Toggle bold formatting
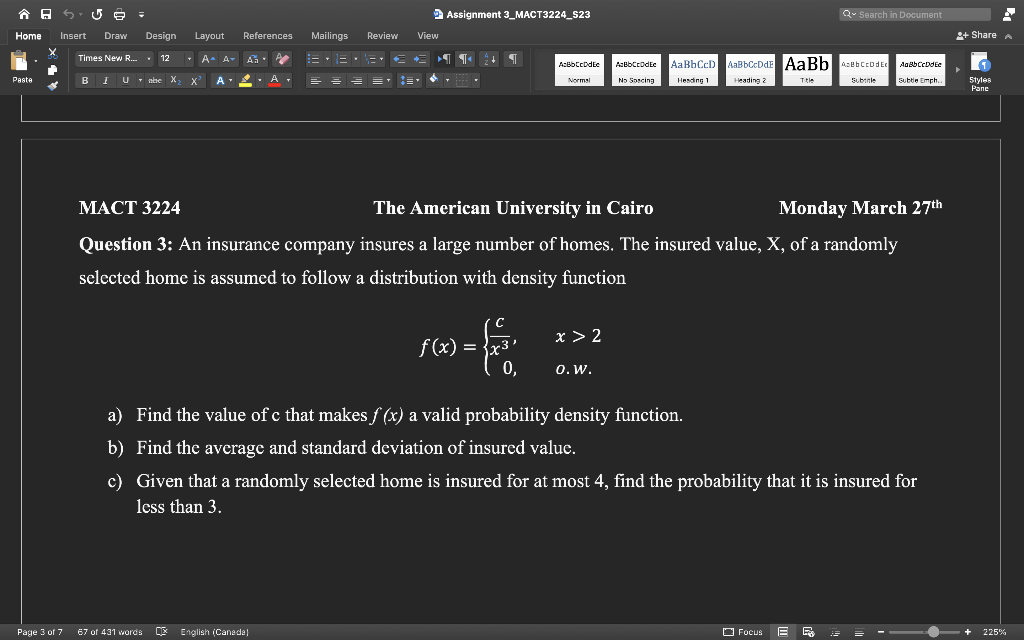The image size is (1024, 640). pyautogui.click(x=85, y=80)
